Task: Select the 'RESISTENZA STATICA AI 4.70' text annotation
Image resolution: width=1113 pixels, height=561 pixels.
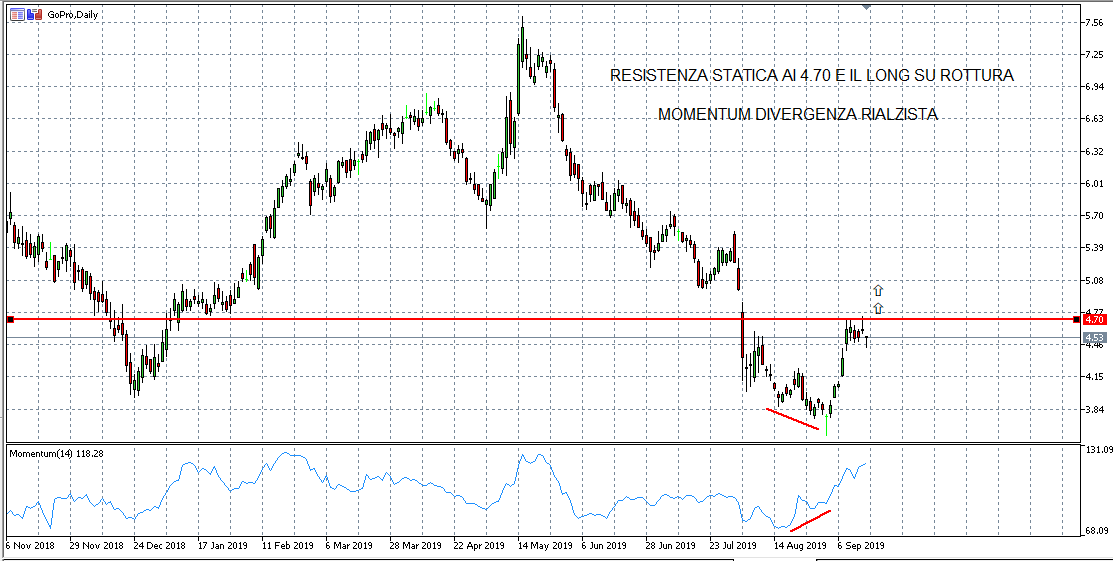Action: tap(811, 76)
